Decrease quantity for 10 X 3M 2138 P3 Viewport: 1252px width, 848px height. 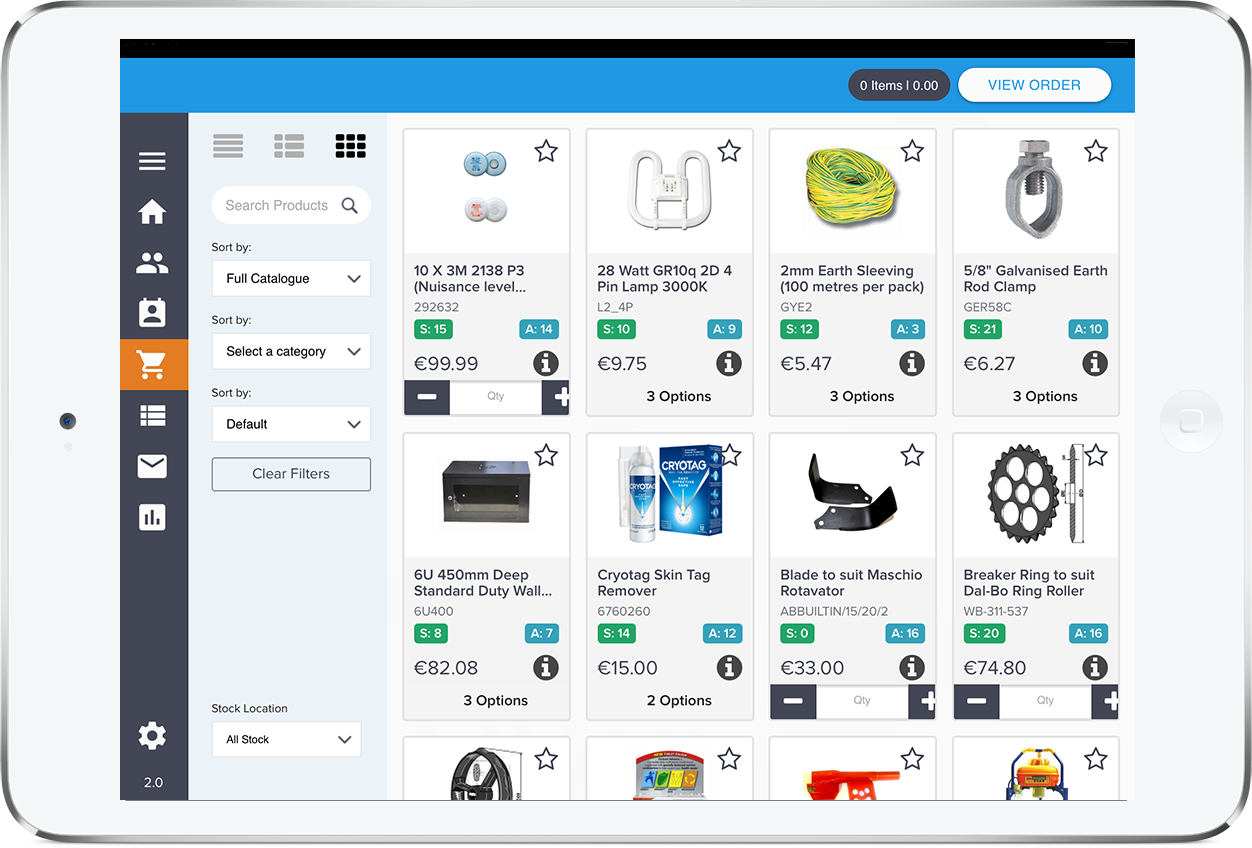tap(427, 397)
